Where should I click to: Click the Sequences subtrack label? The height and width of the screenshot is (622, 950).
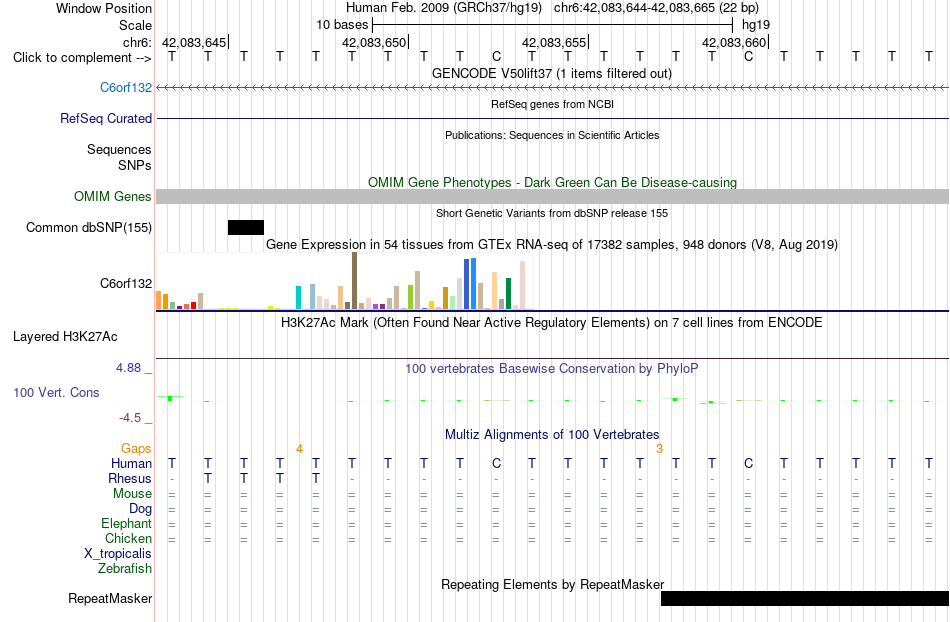[119, 150]
